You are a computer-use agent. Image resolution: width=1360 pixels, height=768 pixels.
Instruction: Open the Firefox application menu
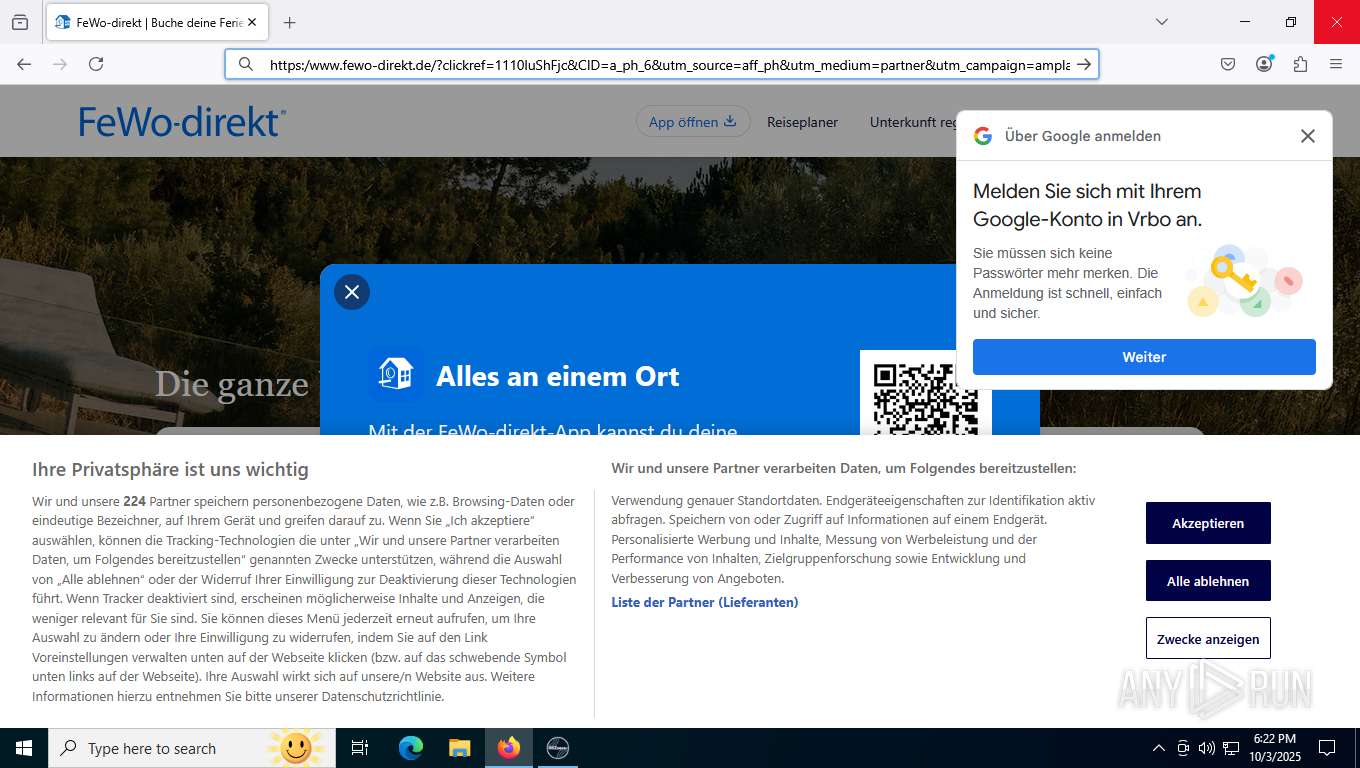pyautogui.click(x=1336, y=64)
